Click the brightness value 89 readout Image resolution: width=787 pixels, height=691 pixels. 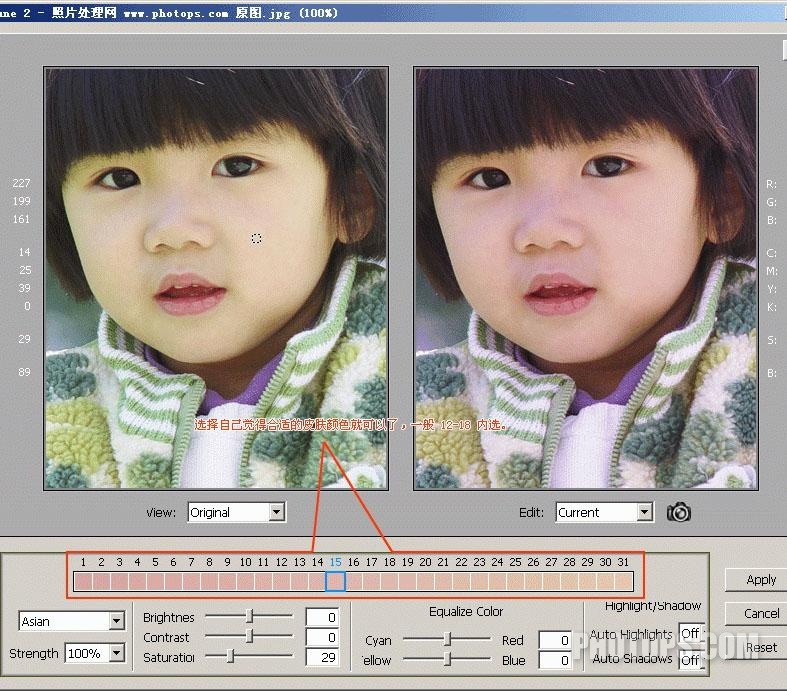click(x=24, y=372)
